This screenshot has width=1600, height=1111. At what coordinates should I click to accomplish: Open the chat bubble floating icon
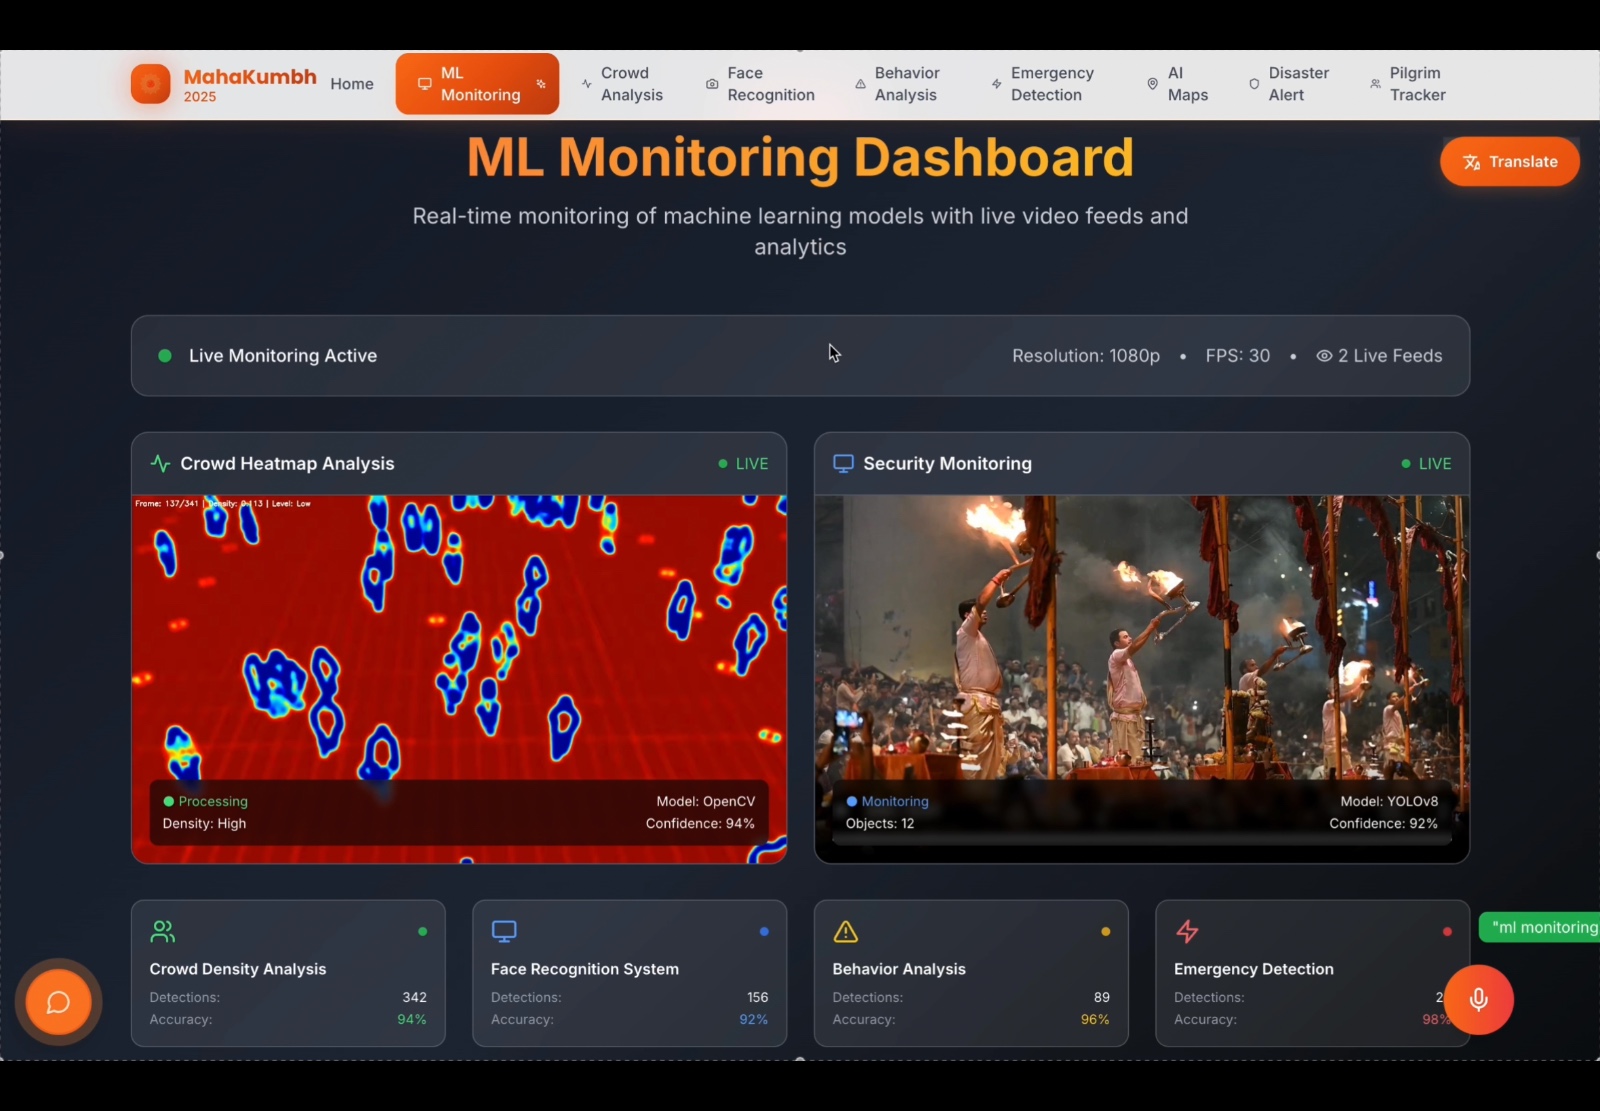tap(58, 1002)
